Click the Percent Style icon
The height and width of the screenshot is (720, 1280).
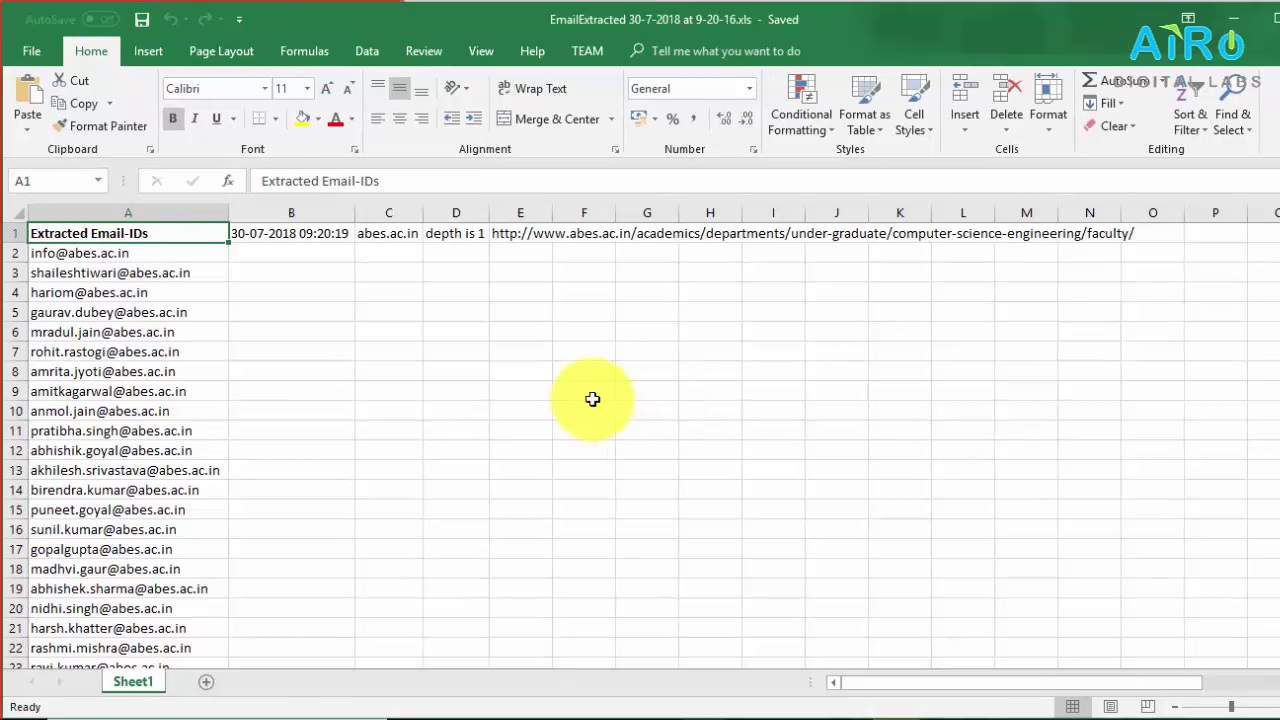coord(672,119)
